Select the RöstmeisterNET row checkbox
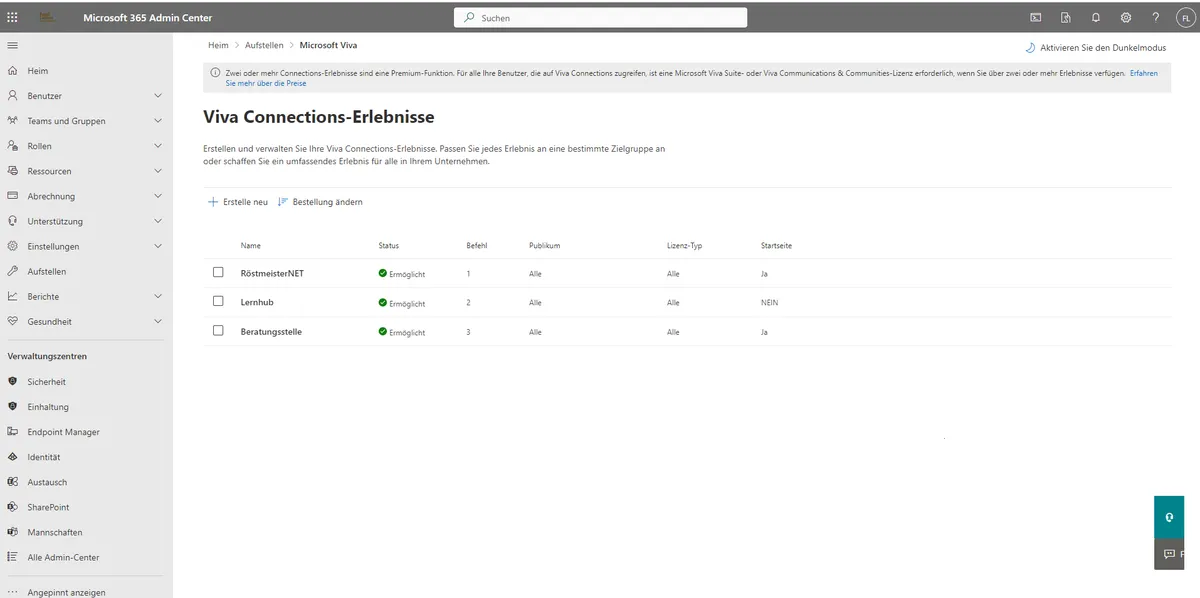The height and width of the screenshot is (598, 1200). click(218, 272)
